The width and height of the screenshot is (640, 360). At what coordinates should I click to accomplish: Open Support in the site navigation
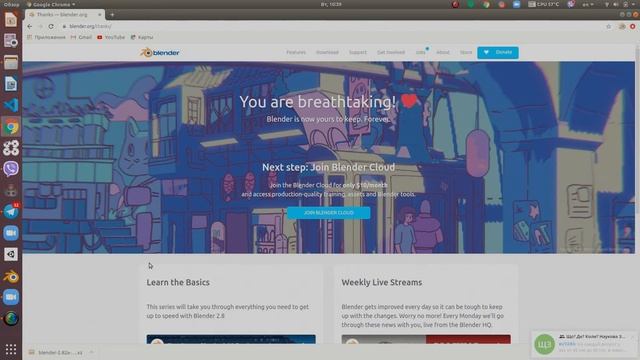[358, 52]
